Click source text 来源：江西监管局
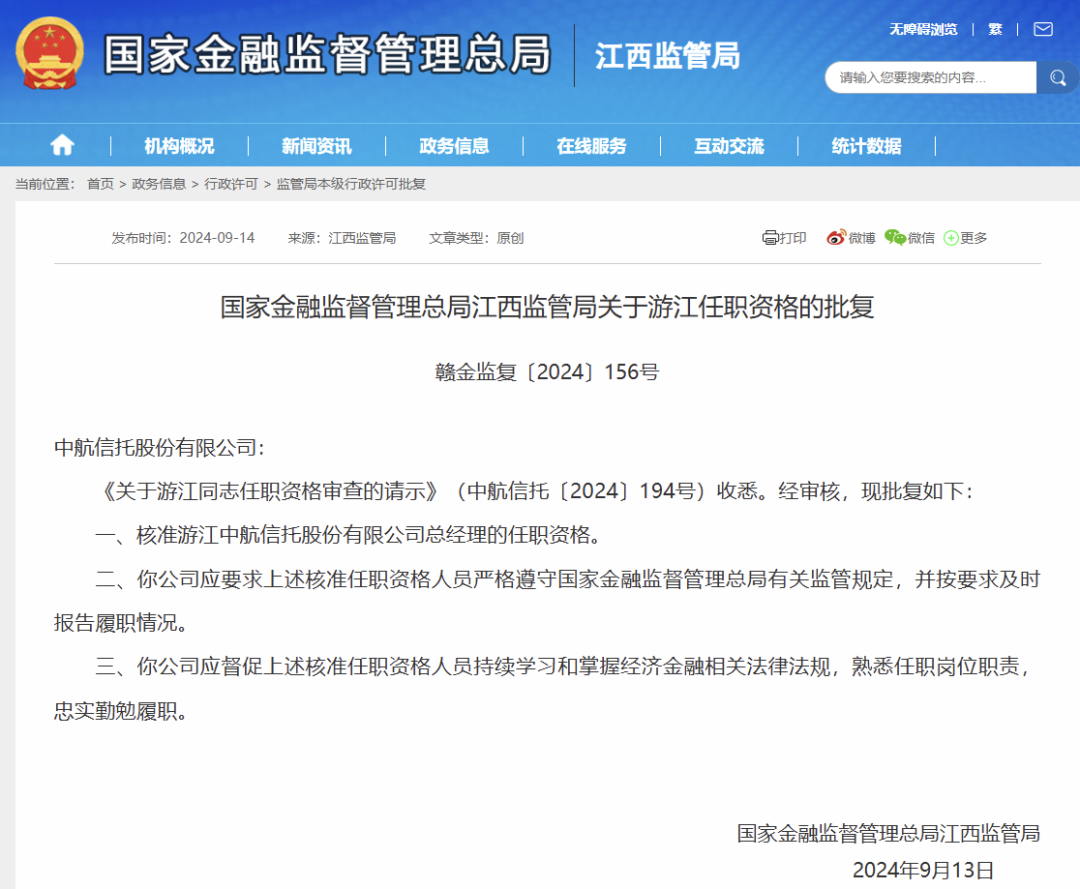This screenshot has width=1080, height=889. point(342,238)
